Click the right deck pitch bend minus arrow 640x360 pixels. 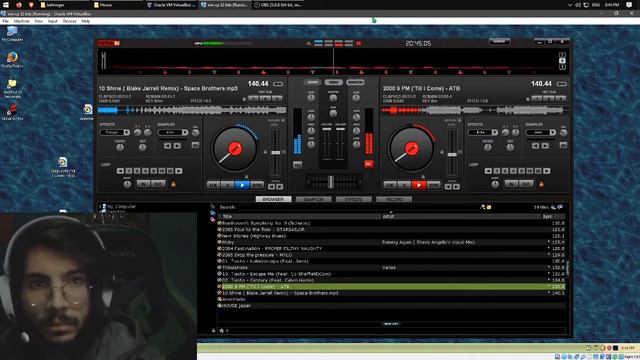click(448, 187)
